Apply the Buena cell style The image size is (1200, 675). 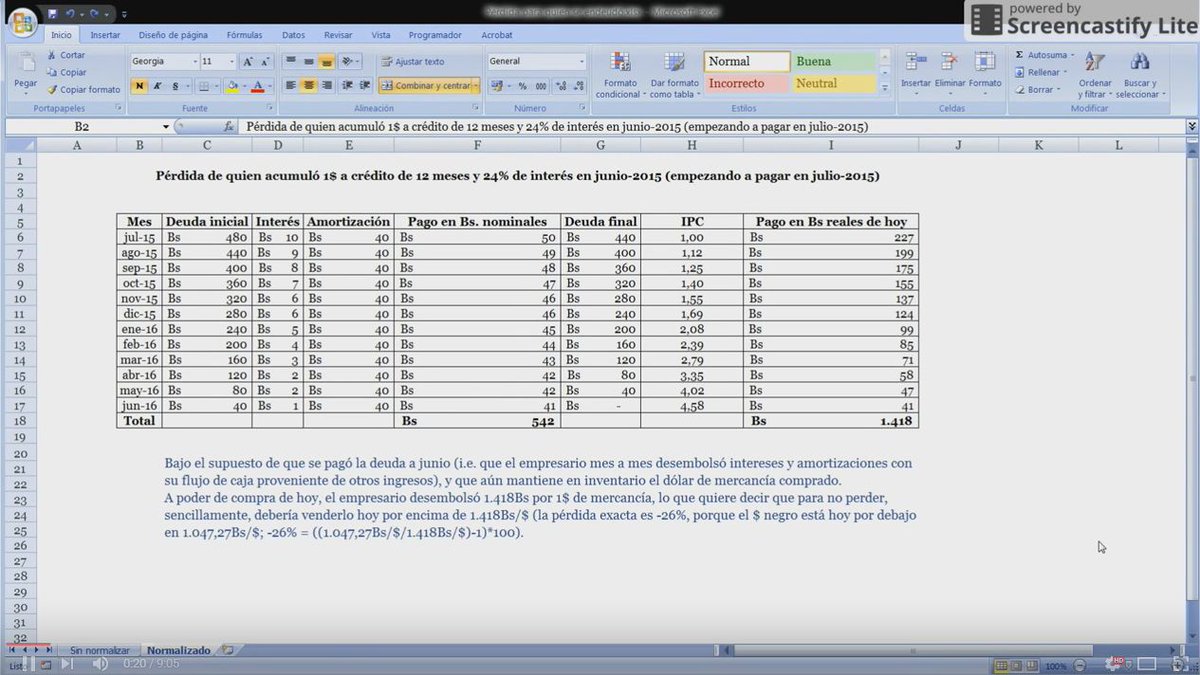pos(834,62)
